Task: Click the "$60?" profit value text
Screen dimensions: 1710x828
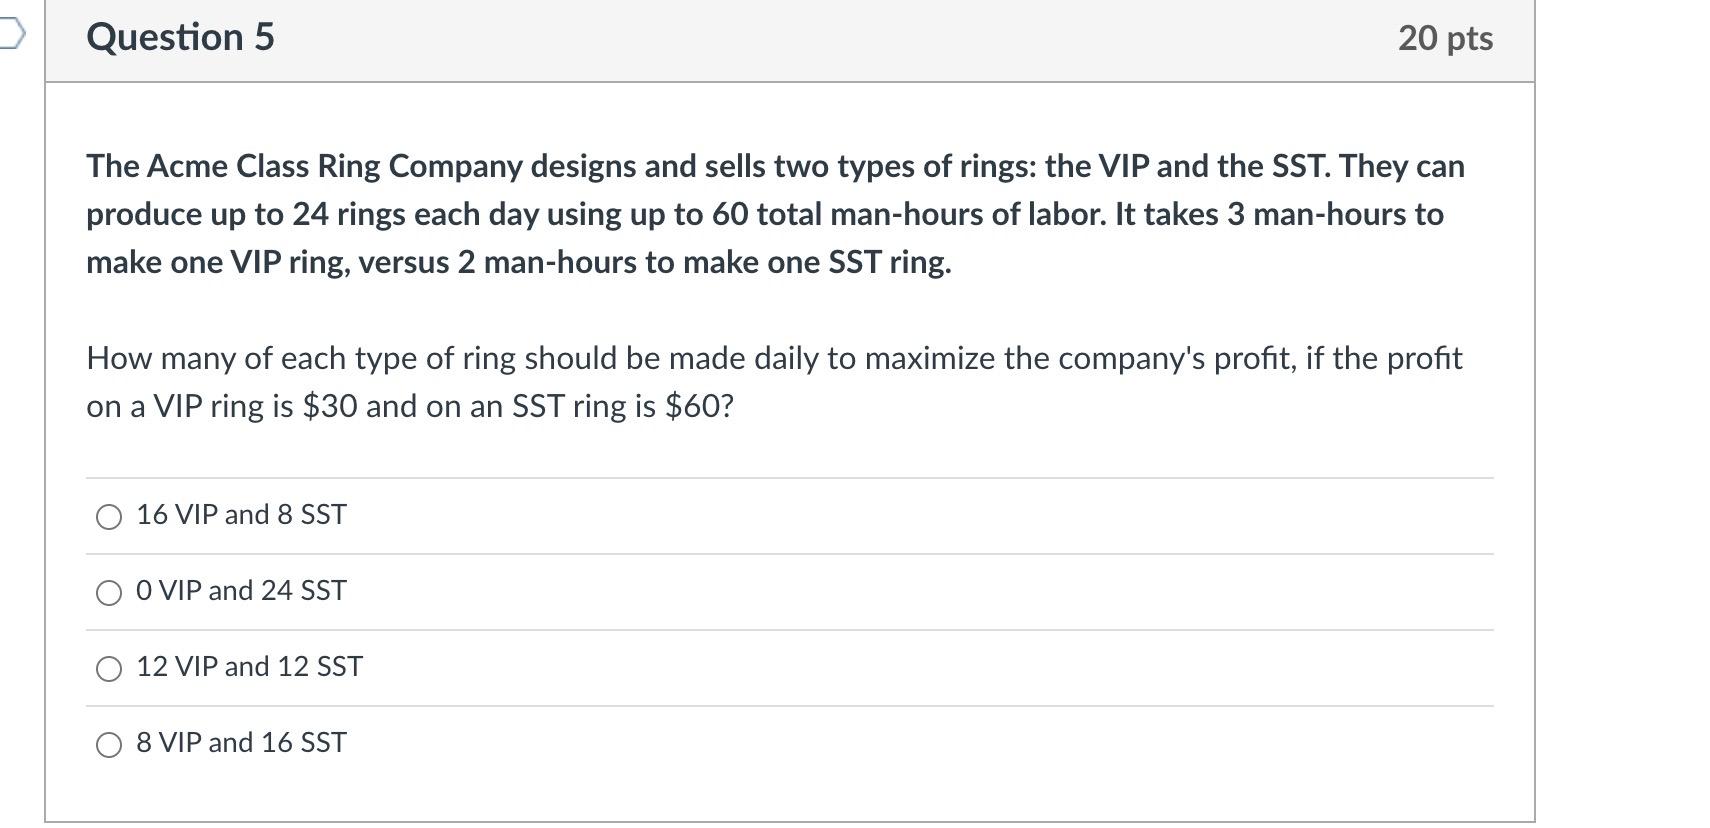Action: tap(699, 406)
